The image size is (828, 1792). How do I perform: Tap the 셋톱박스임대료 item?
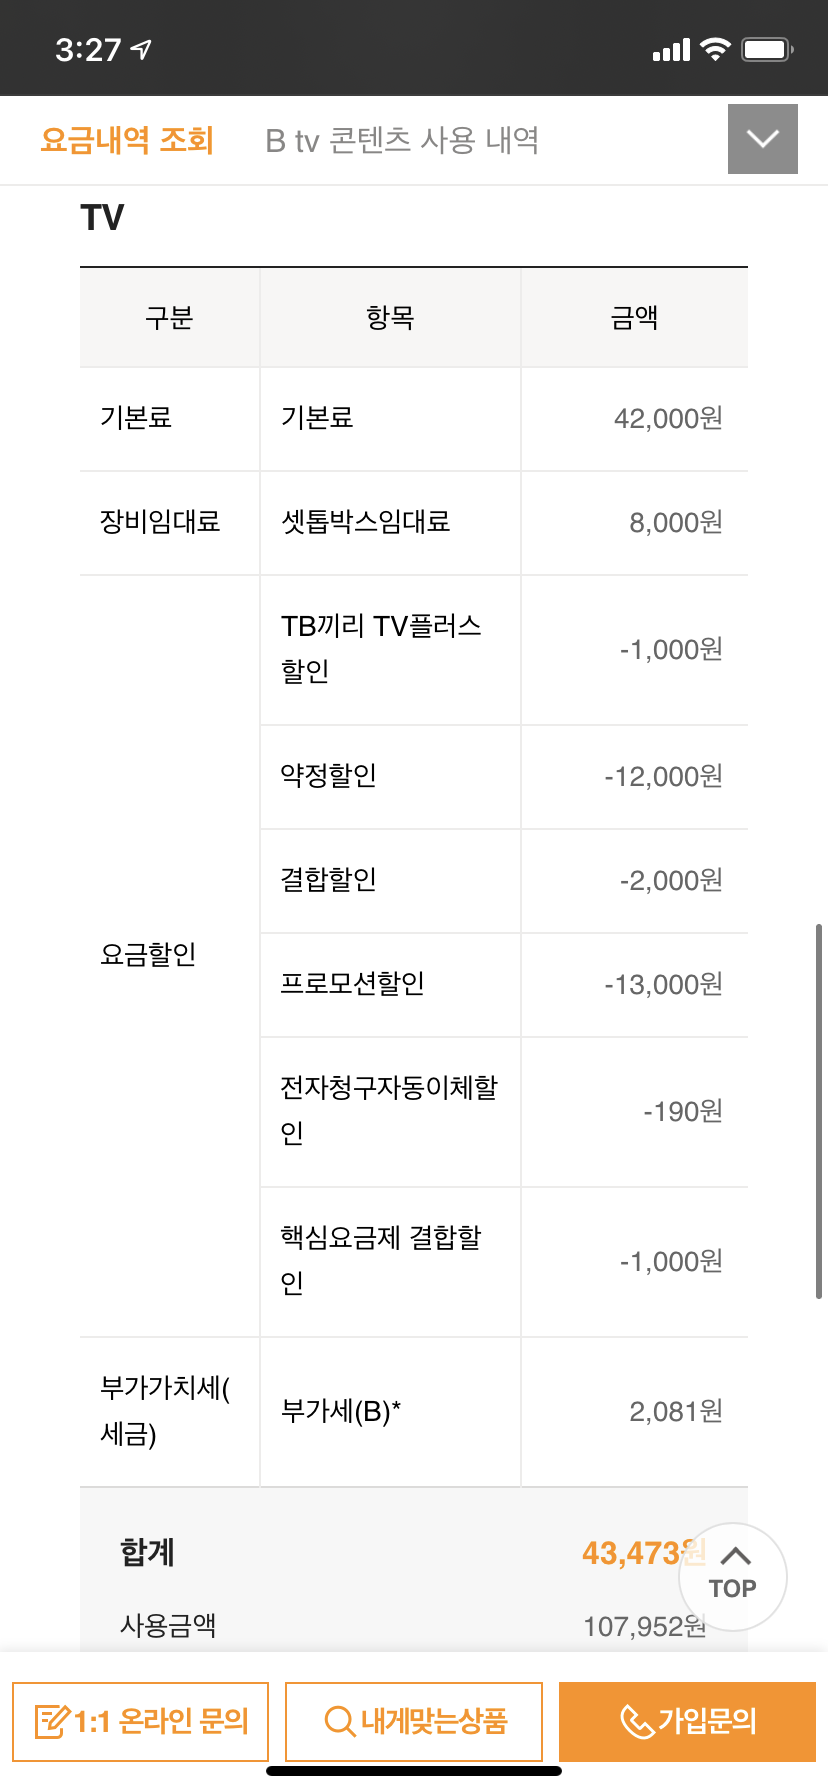(x=366, y=522)
